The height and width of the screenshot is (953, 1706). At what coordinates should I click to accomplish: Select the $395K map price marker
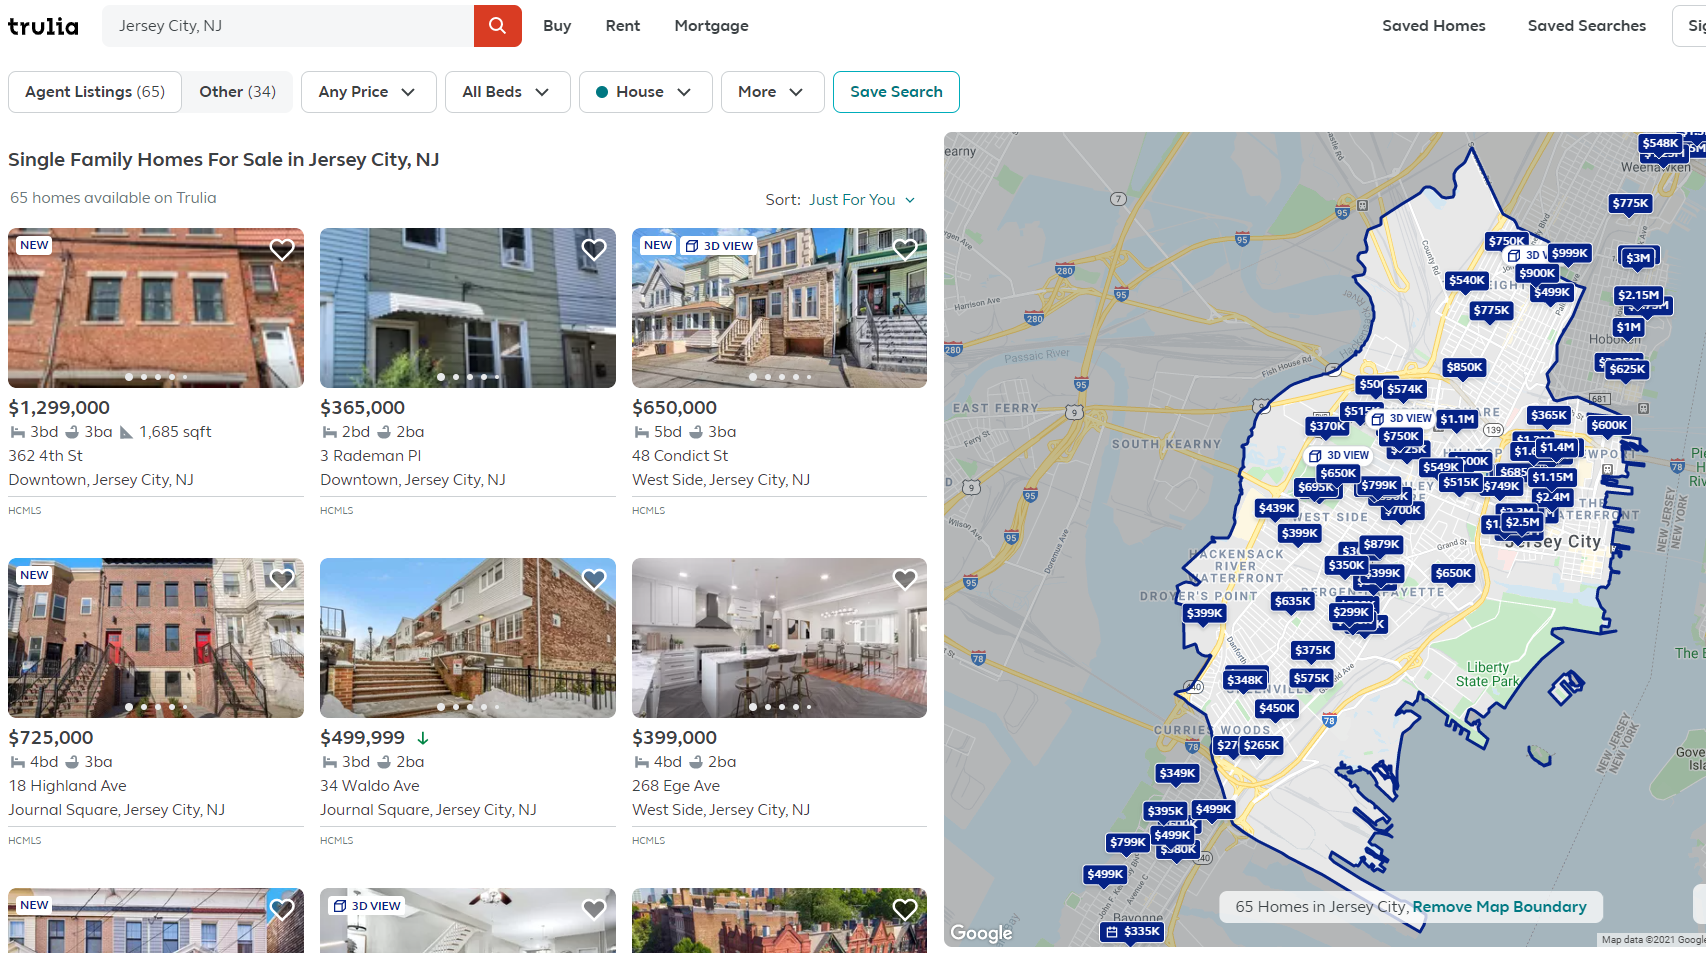[x=1165, y=811]
